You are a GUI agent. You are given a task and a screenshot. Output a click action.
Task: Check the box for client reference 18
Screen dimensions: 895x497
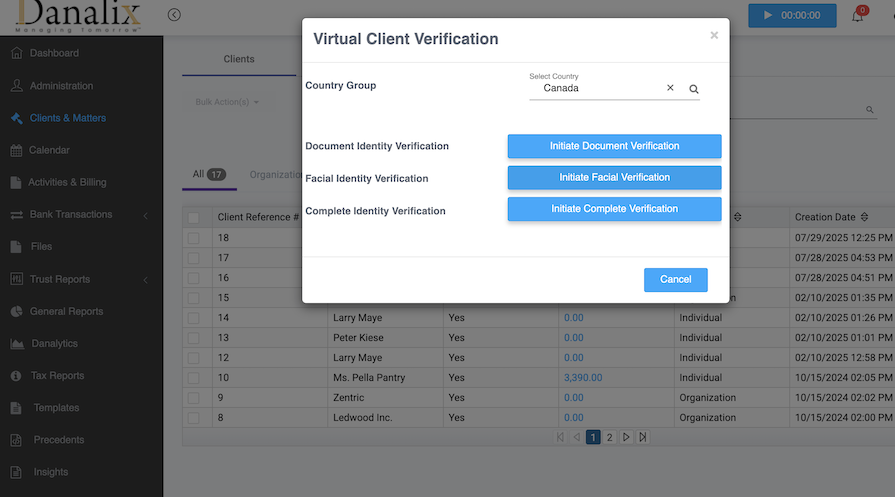pyautogui.click(x=194, y=238)
